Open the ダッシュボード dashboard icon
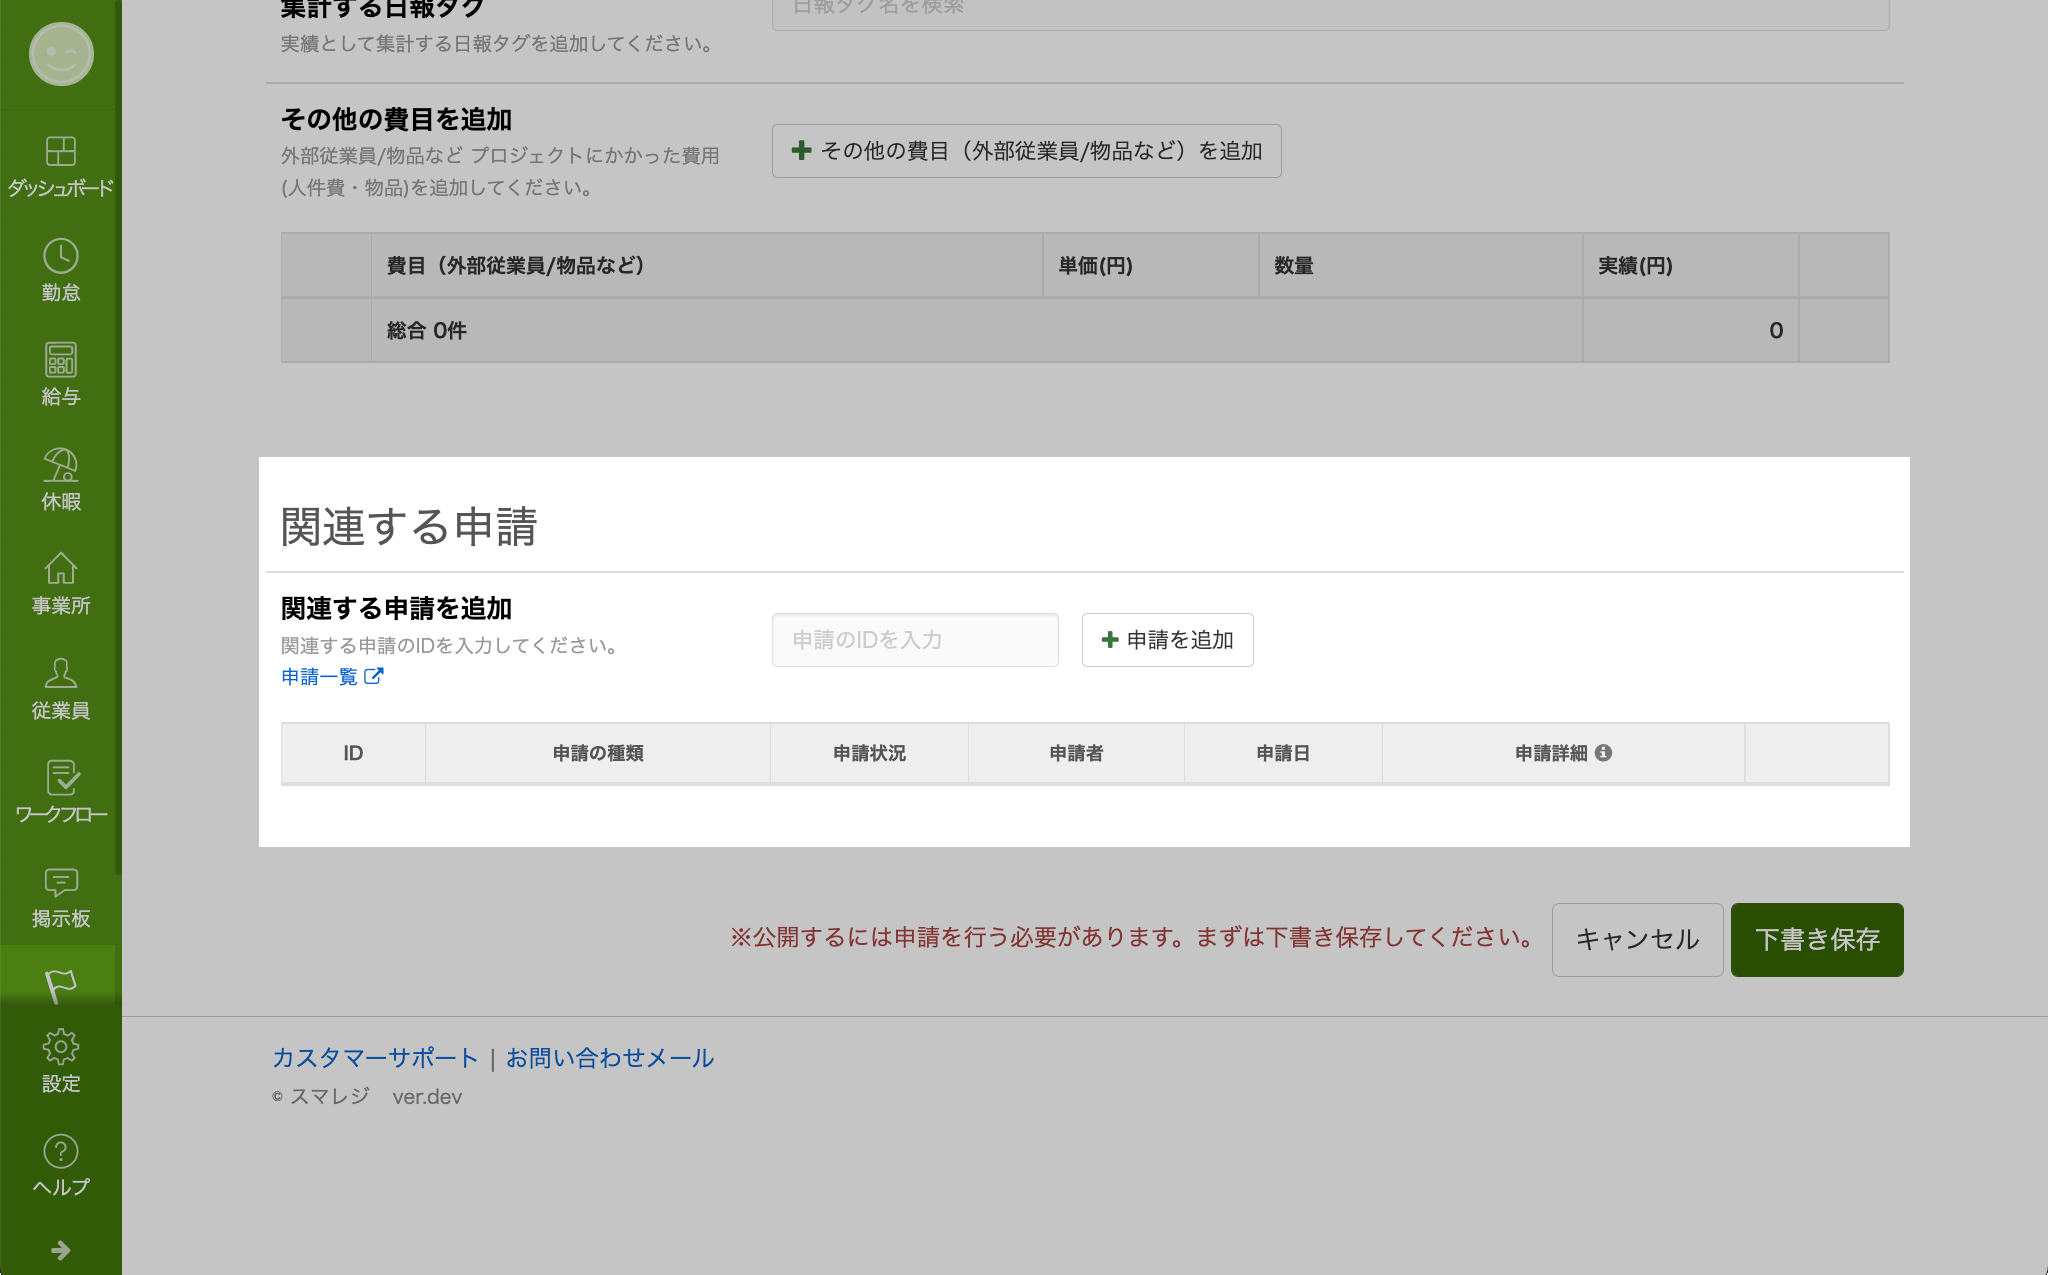Viewport: 2048px width, 1275px height. 60,152
